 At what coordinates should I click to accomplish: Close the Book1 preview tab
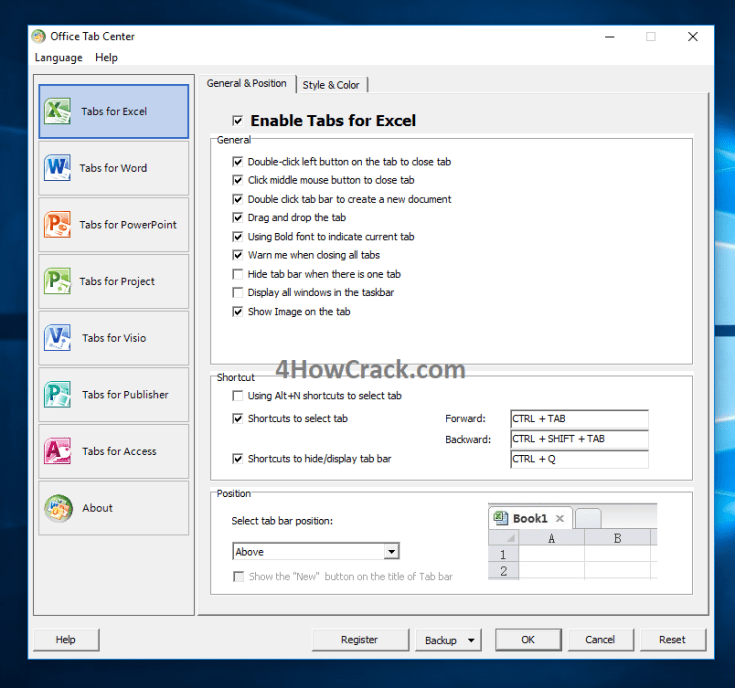coord(560,518)
